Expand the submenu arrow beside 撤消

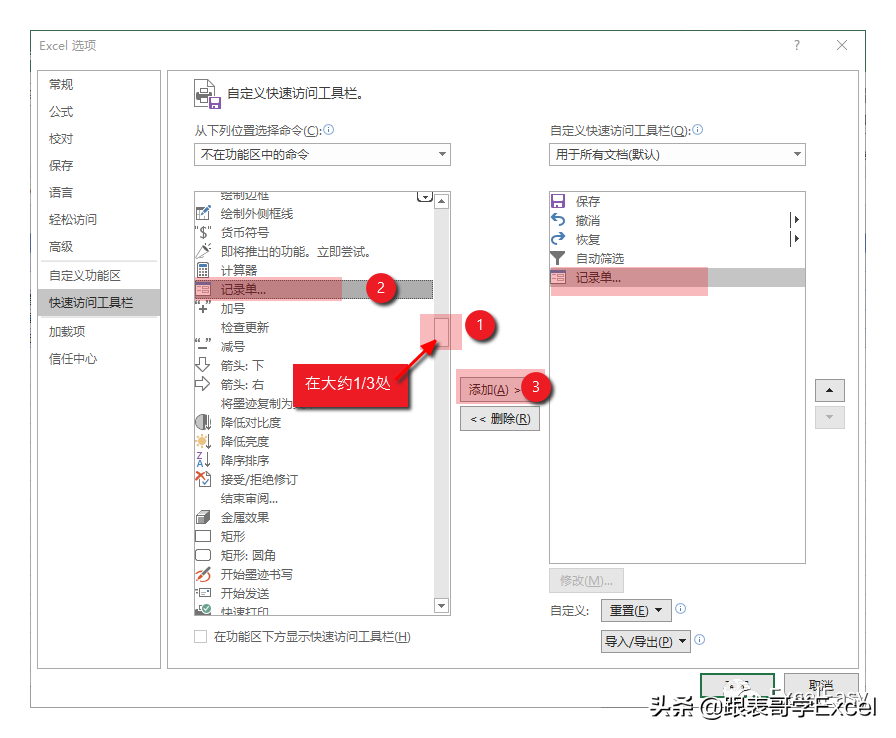794,220
